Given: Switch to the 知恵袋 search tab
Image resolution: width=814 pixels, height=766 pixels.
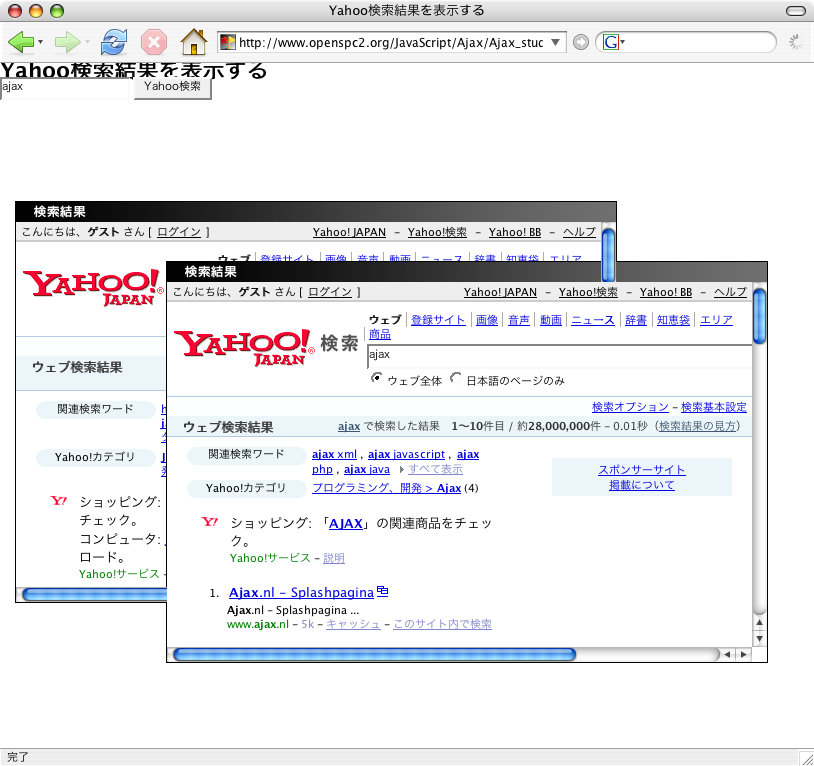Looking at the screenshot, I should click(673, 320).
